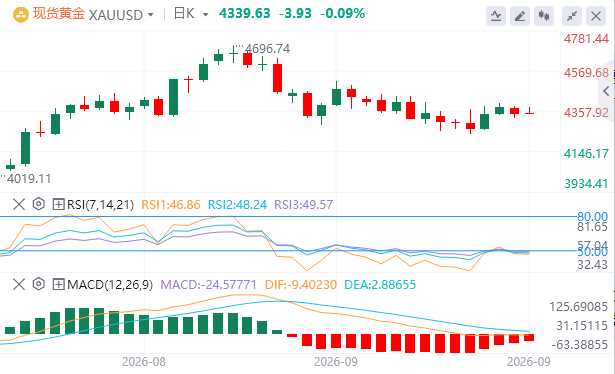Open the candlestick indicator settings icon

pos(544,16)
